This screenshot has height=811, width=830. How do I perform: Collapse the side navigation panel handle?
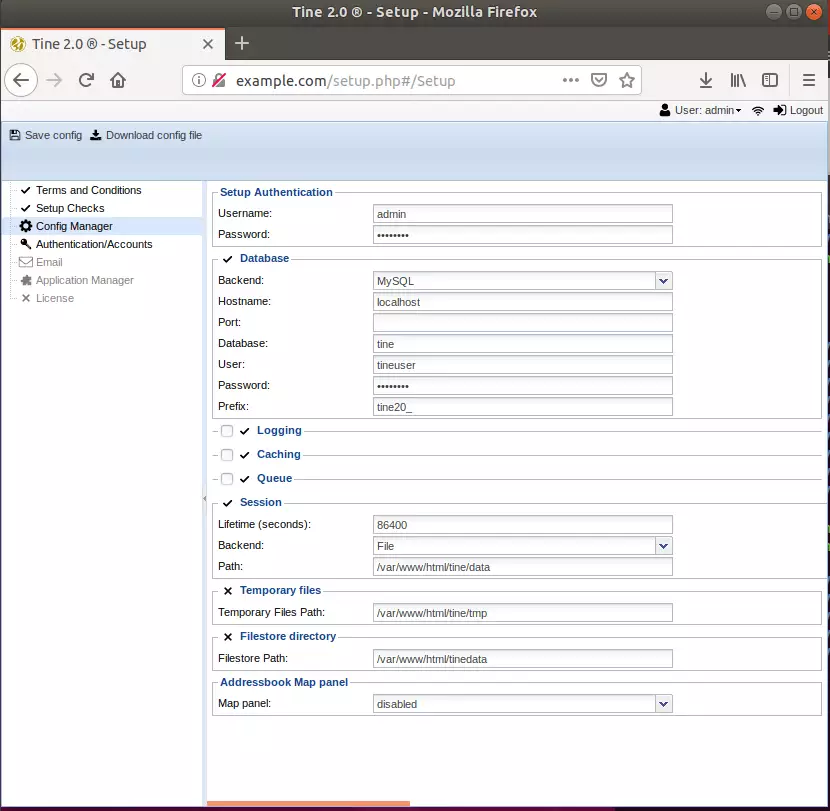pos(204,498)
